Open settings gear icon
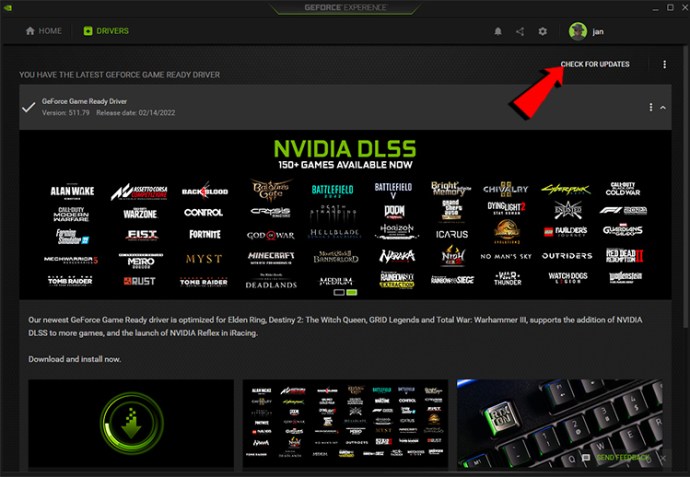 click(x=543, y=31)
